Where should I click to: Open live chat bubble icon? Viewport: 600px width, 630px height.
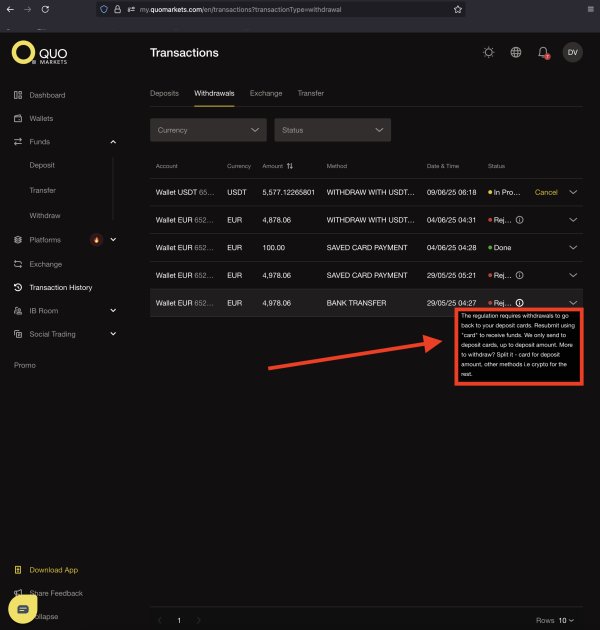[23, 609]
